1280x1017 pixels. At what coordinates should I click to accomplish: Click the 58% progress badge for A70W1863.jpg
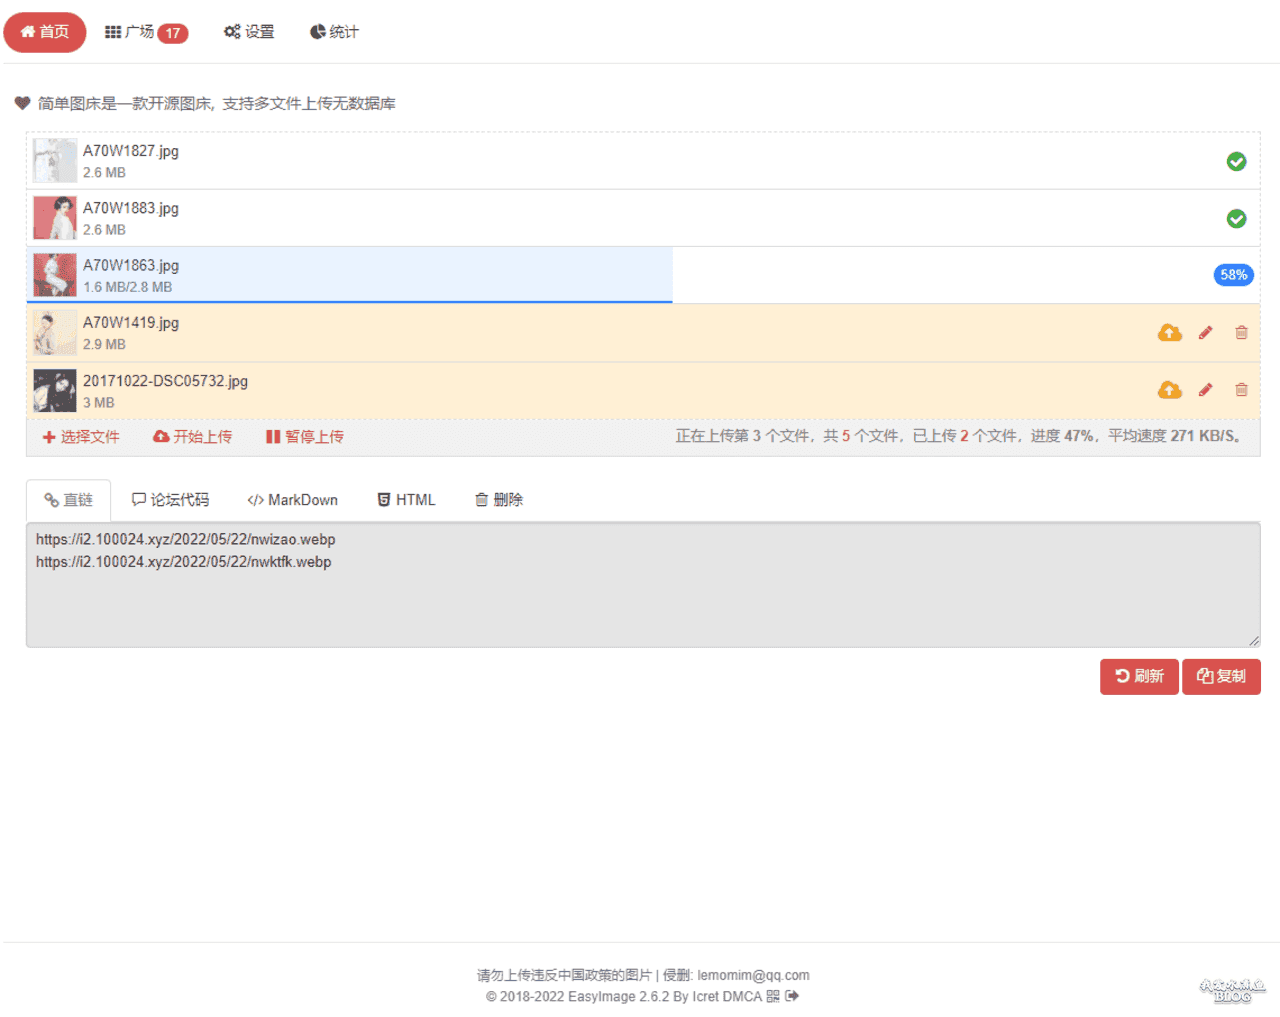coord(1233,275)
